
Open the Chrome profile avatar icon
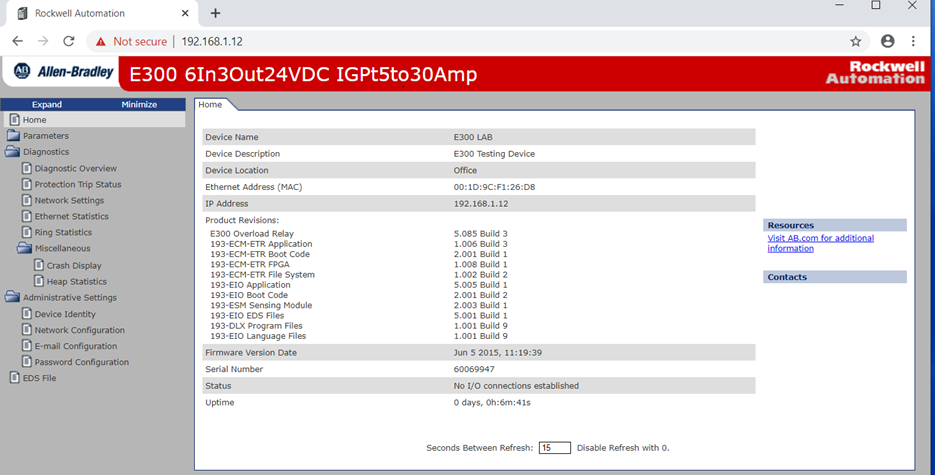(887, 41)
